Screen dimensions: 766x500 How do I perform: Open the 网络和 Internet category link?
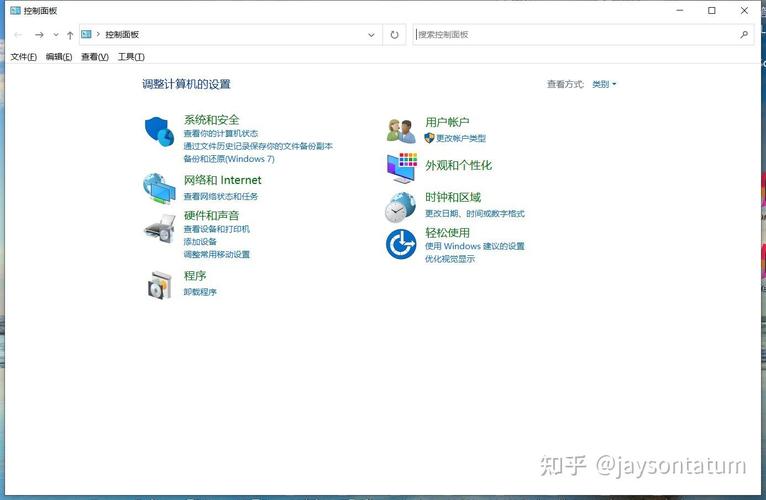(222, 180)
